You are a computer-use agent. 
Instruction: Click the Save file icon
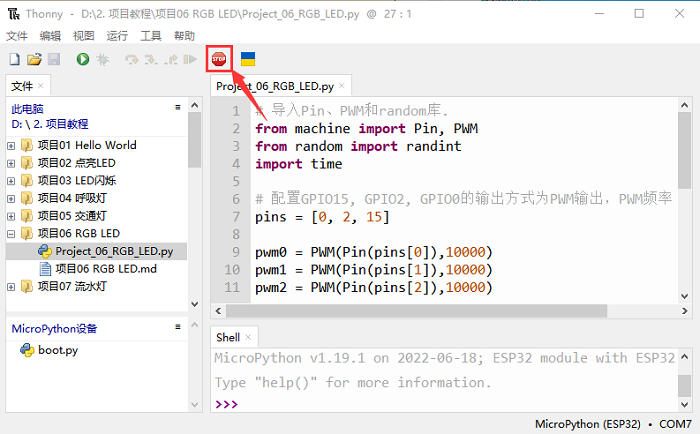point(54,60)
